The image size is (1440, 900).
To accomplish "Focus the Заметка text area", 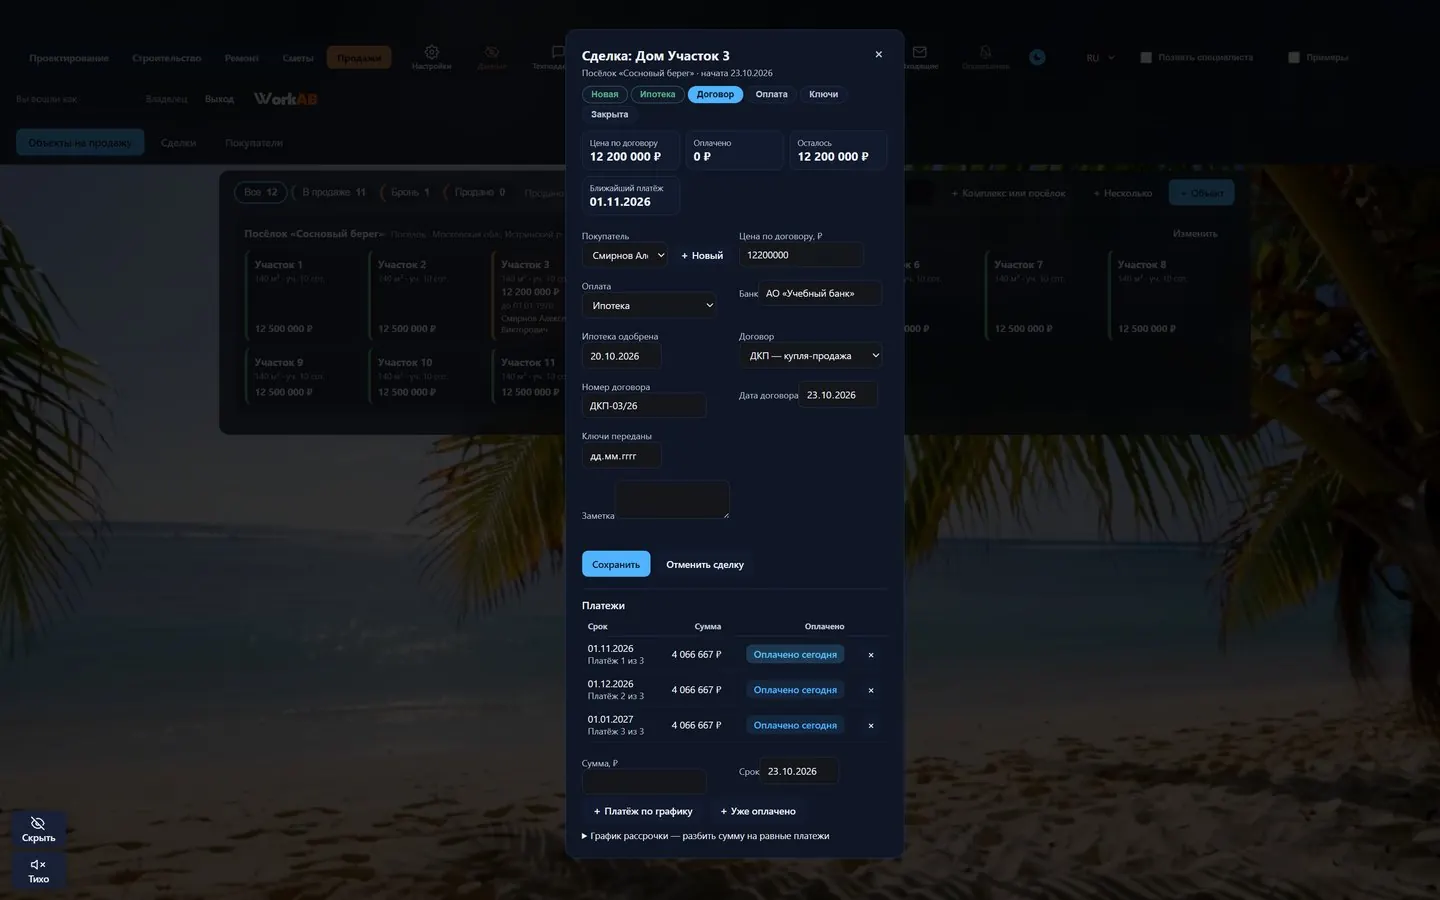I will point(672,499).
